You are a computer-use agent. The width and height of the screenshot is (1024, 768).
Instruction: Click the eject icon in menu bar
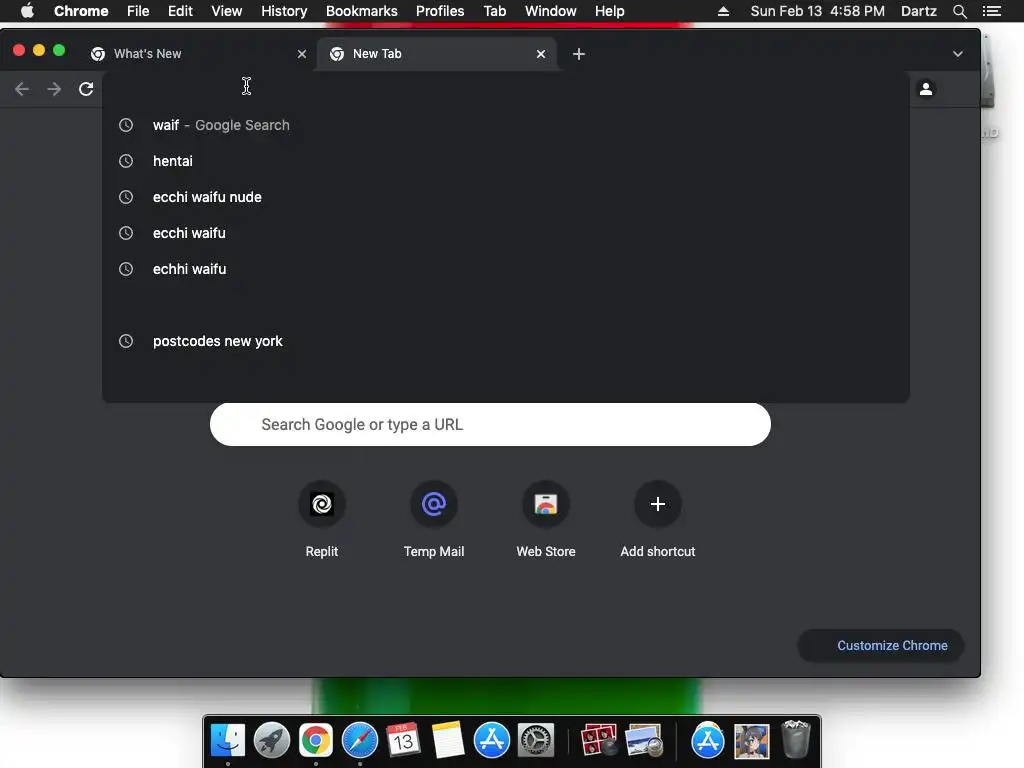click(723, 11)
